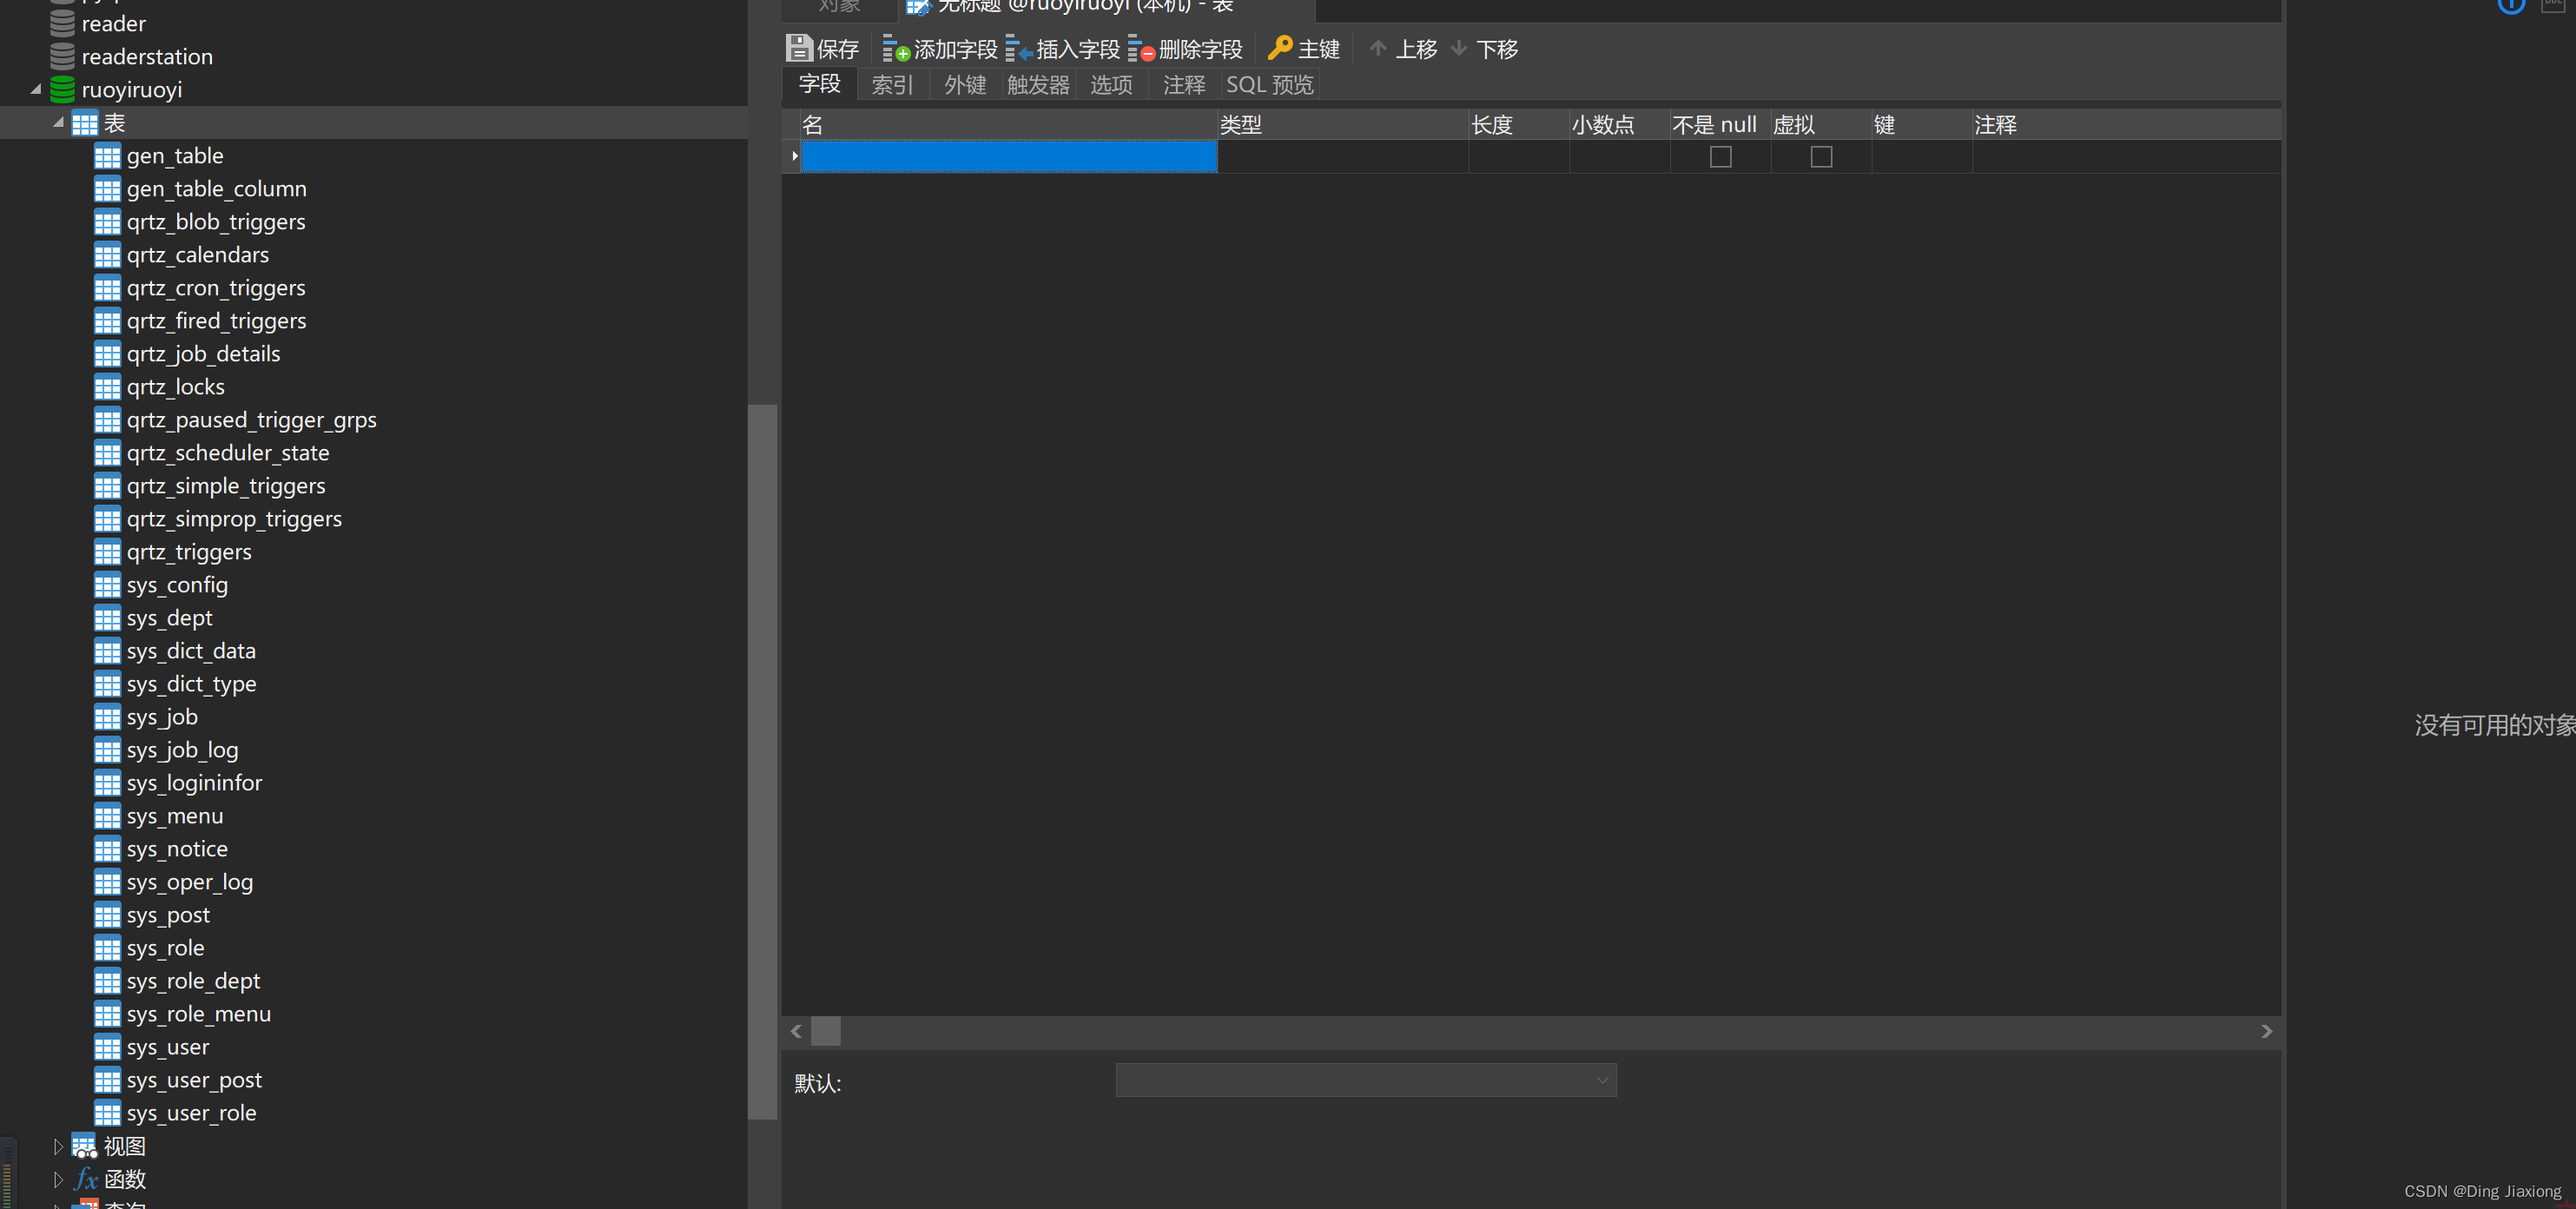Move field down with the 下移 arrow
2576x1209 pixels.
click(1458, 48)
